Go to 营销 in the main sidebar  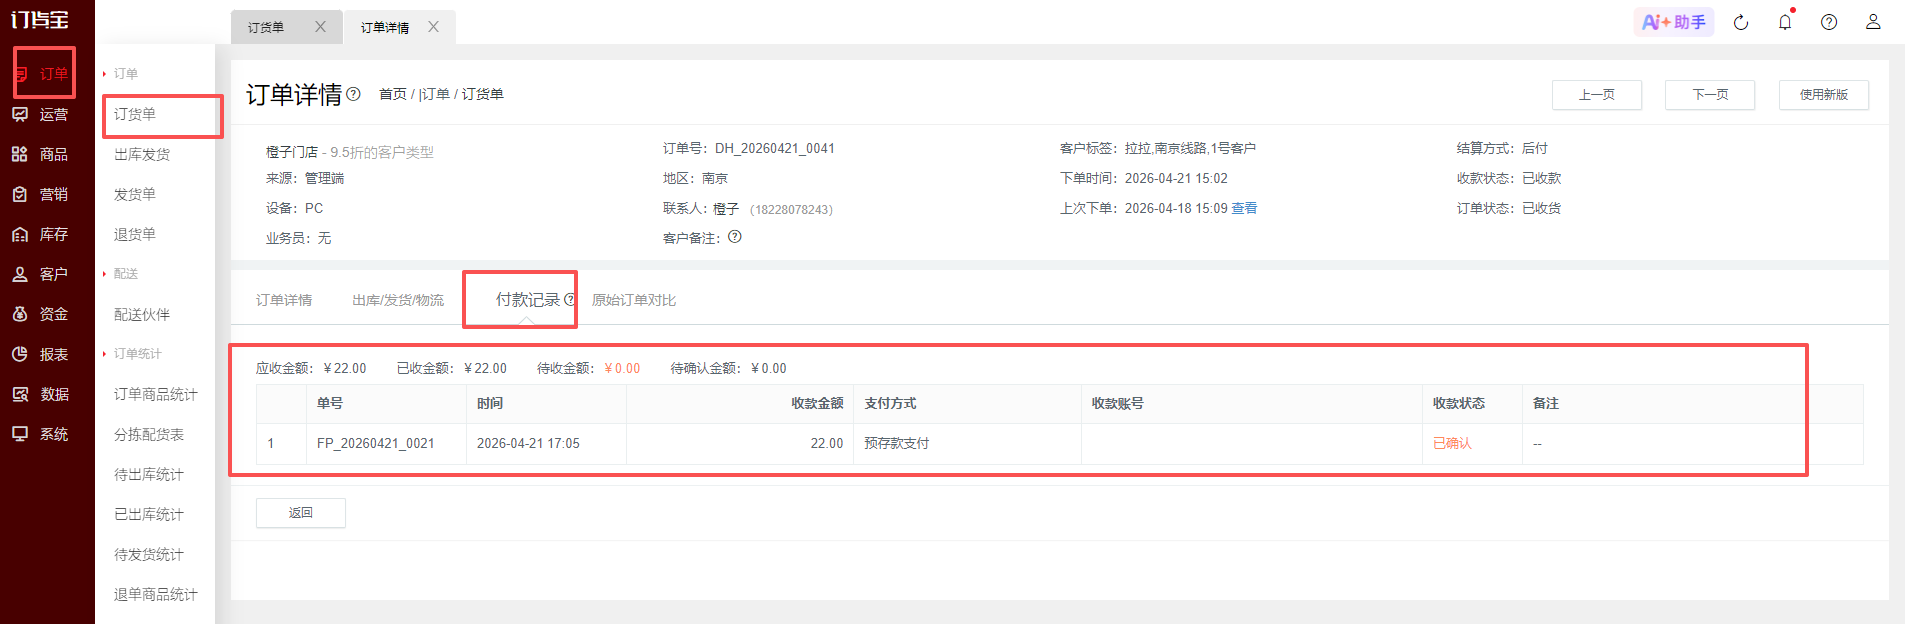[40, 194]
